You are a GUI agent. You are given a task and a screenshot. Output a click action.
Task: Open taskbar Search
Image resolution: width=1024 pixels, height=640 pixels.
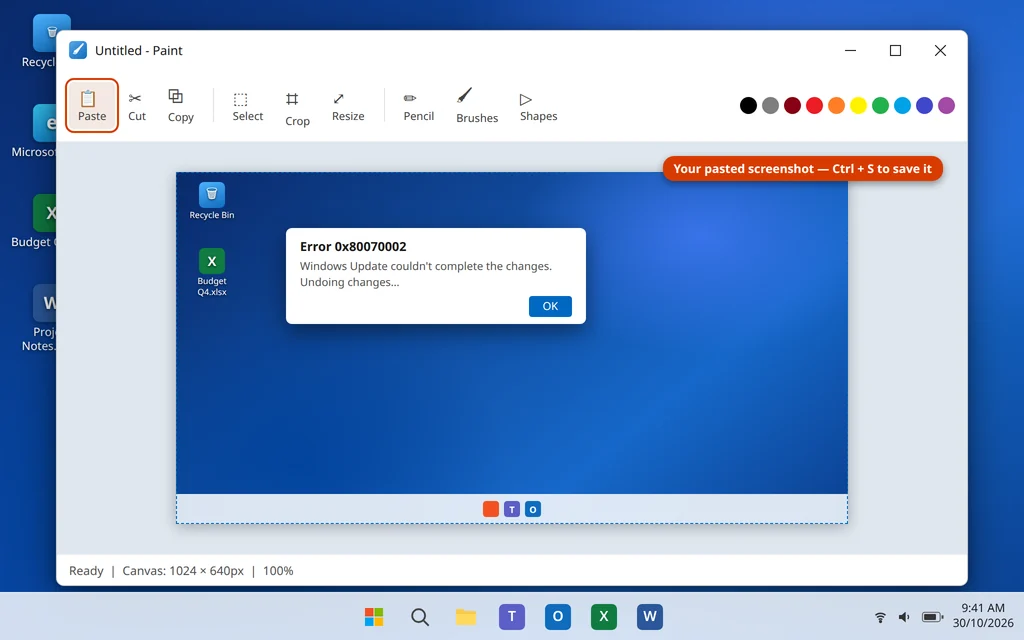(420, 616)
